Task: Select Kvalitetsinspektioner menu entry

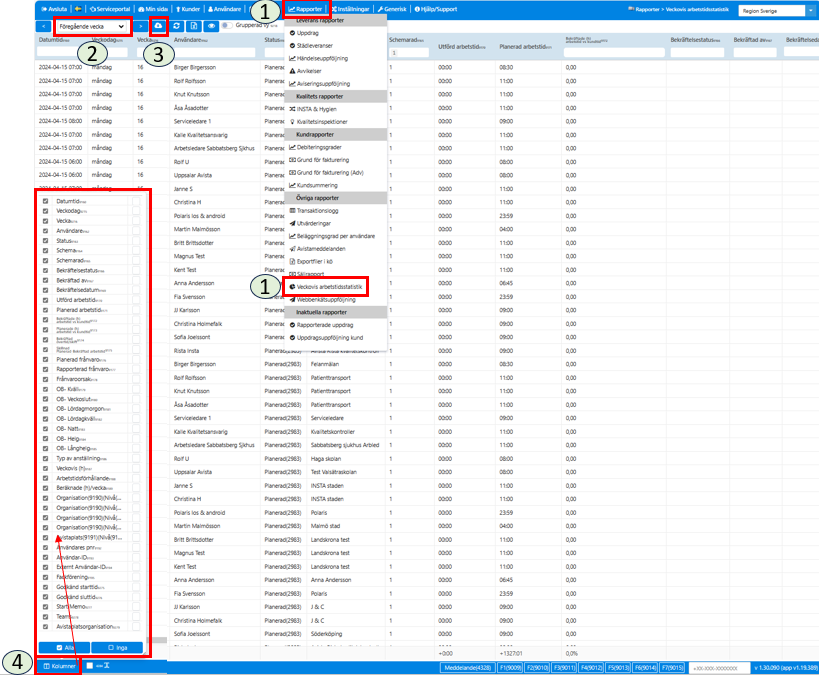Action: (x=319, y=122)
